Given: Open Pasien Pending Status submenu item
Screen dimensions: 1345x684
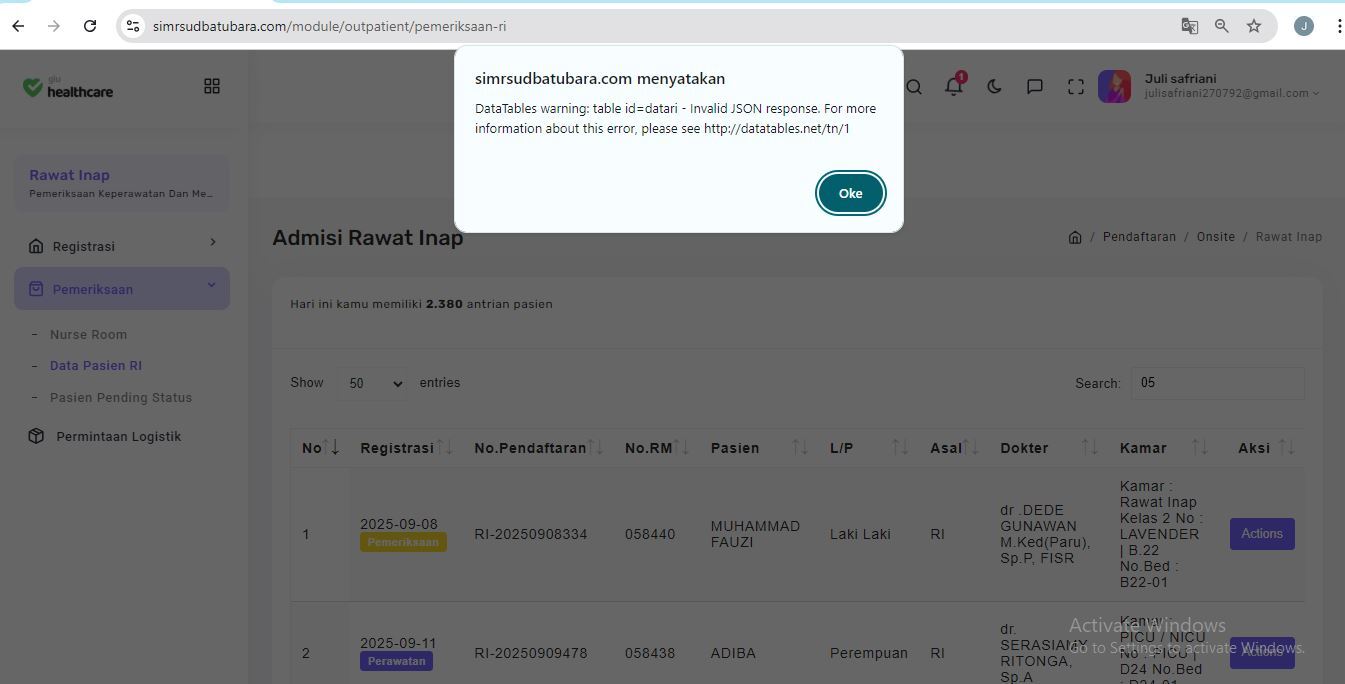Looking at the screenshot, I should pyautogui.click(x=121, y=398).
